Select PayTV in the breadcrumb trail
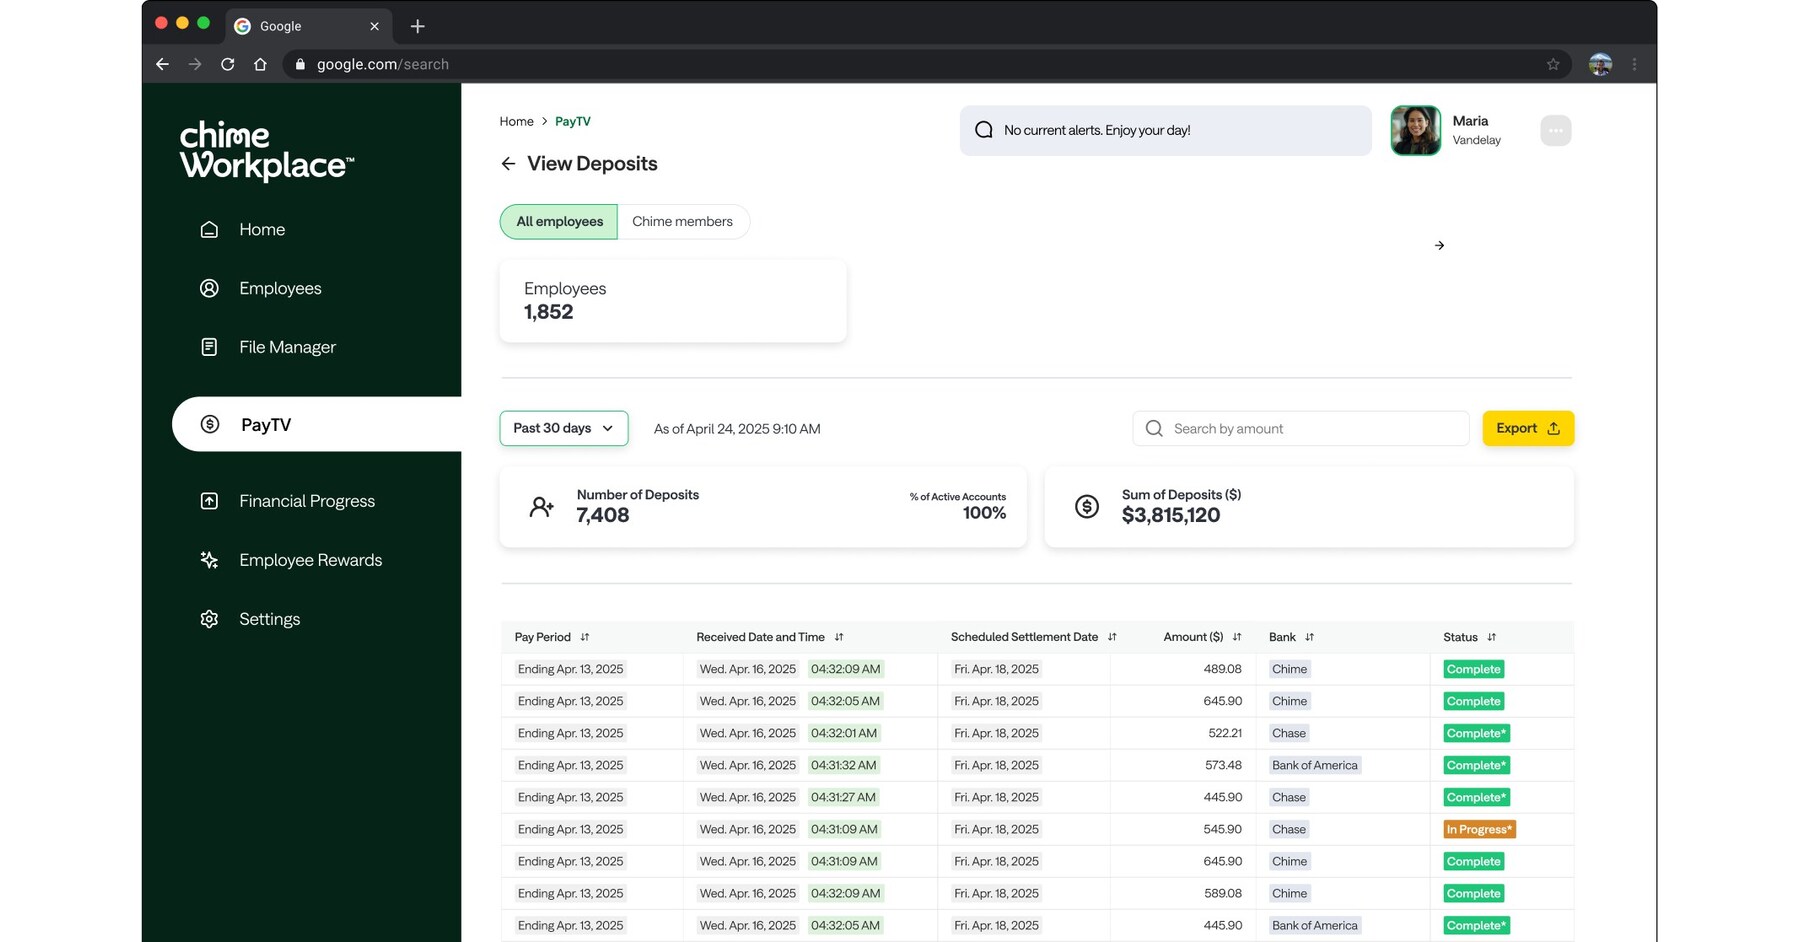Image resolution: width=1799 pixels, height=942 pixels. pos(572,121)
